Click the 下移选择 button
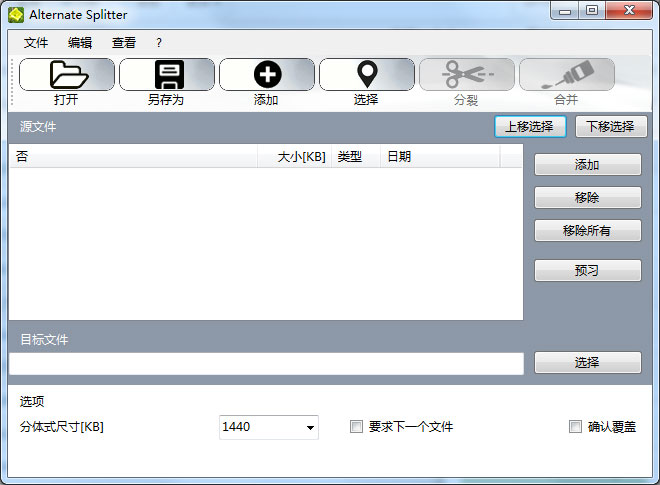 611,126
